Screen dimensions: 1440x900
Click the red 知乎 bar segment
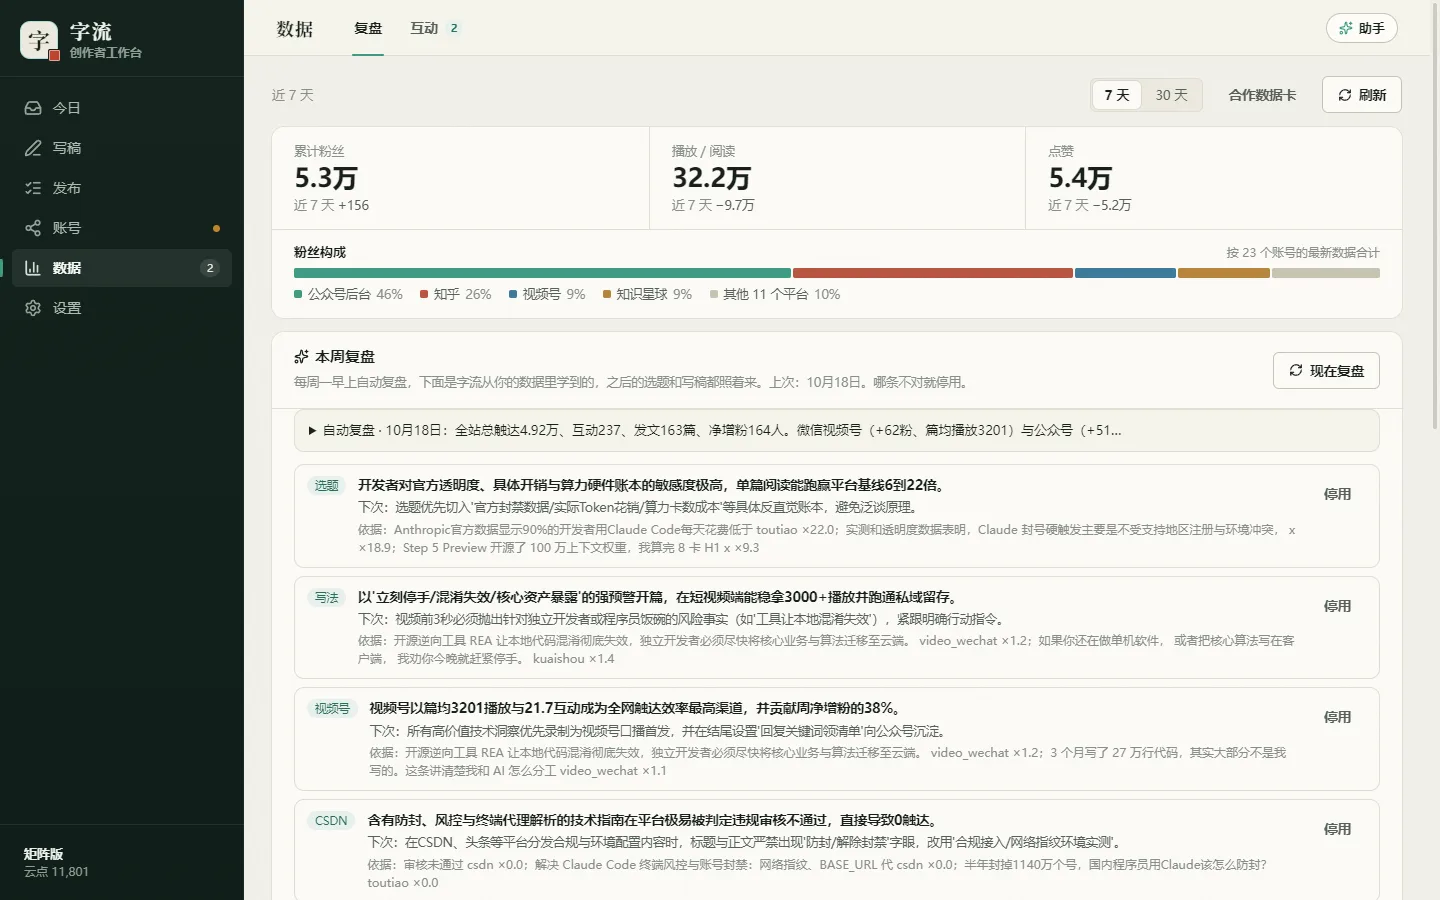[933, 273]
